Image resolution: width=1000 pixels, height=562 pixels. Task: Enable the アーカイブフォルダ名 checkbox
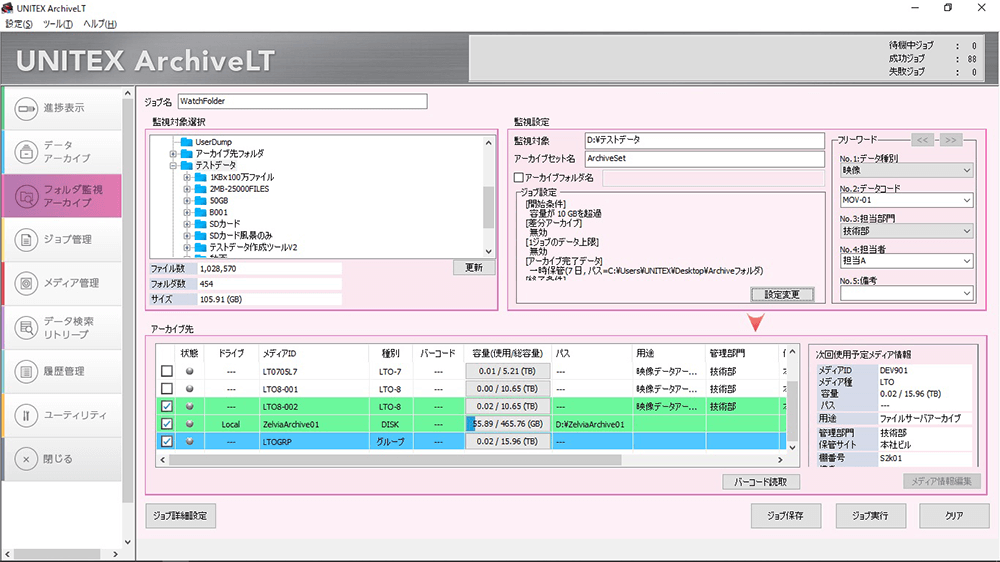coord(518,178)
